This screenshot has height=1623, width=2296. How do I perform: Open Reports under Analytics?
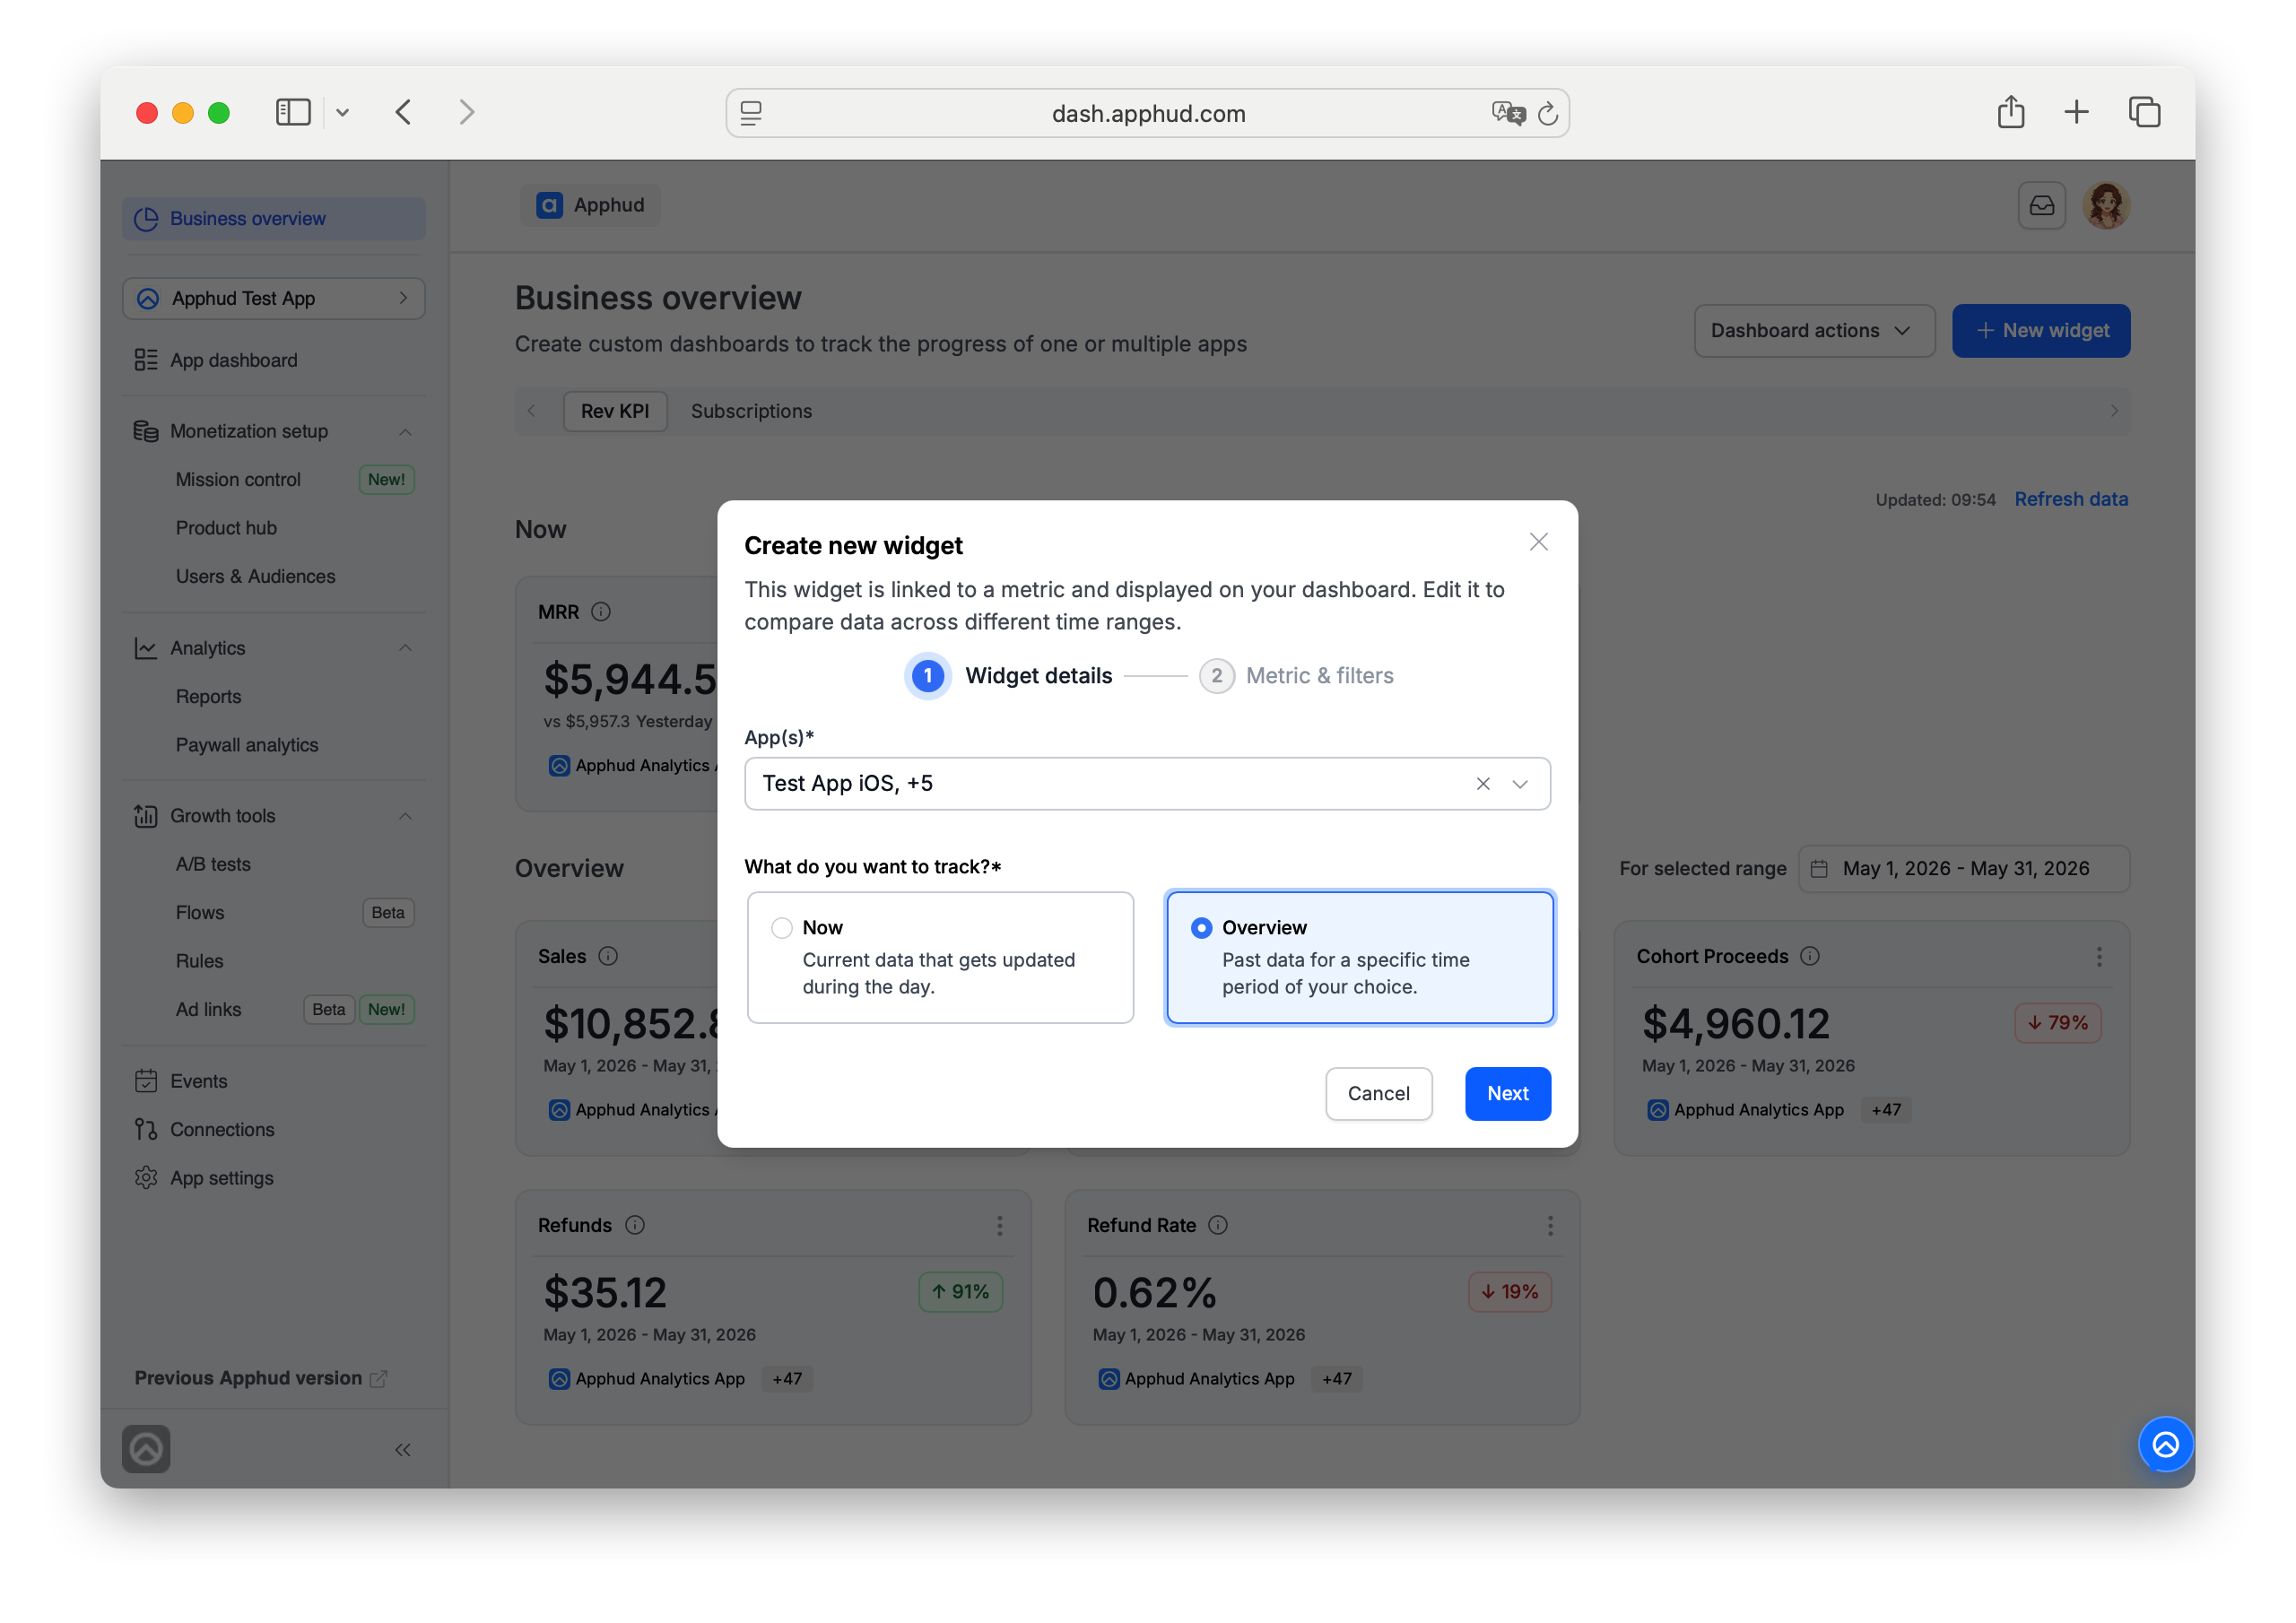208,697
